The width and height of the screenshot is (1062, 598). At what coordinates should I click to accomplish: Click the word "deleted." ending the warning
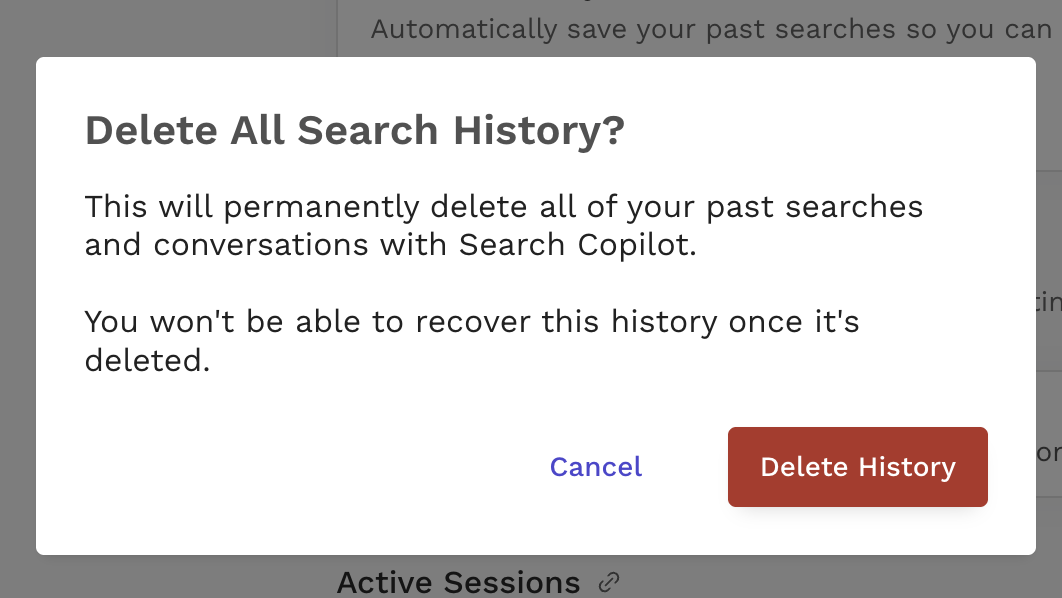pyautogui.click(x=147, y=361)
